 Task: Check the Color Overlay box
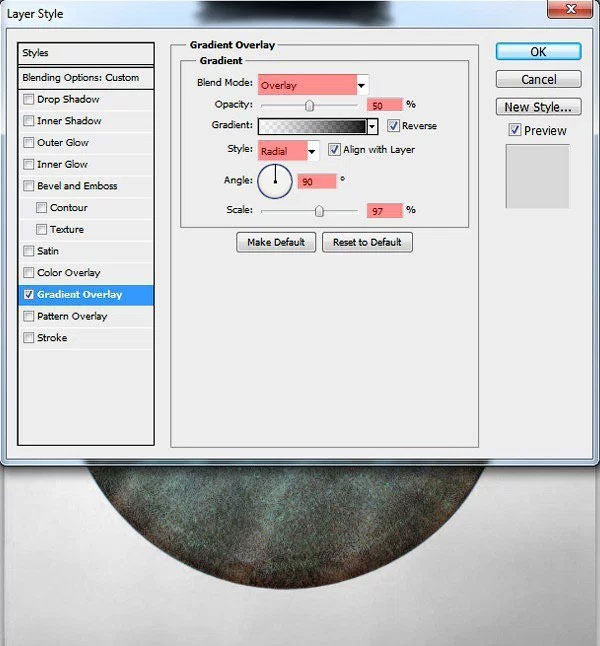[x=28, y=273]
